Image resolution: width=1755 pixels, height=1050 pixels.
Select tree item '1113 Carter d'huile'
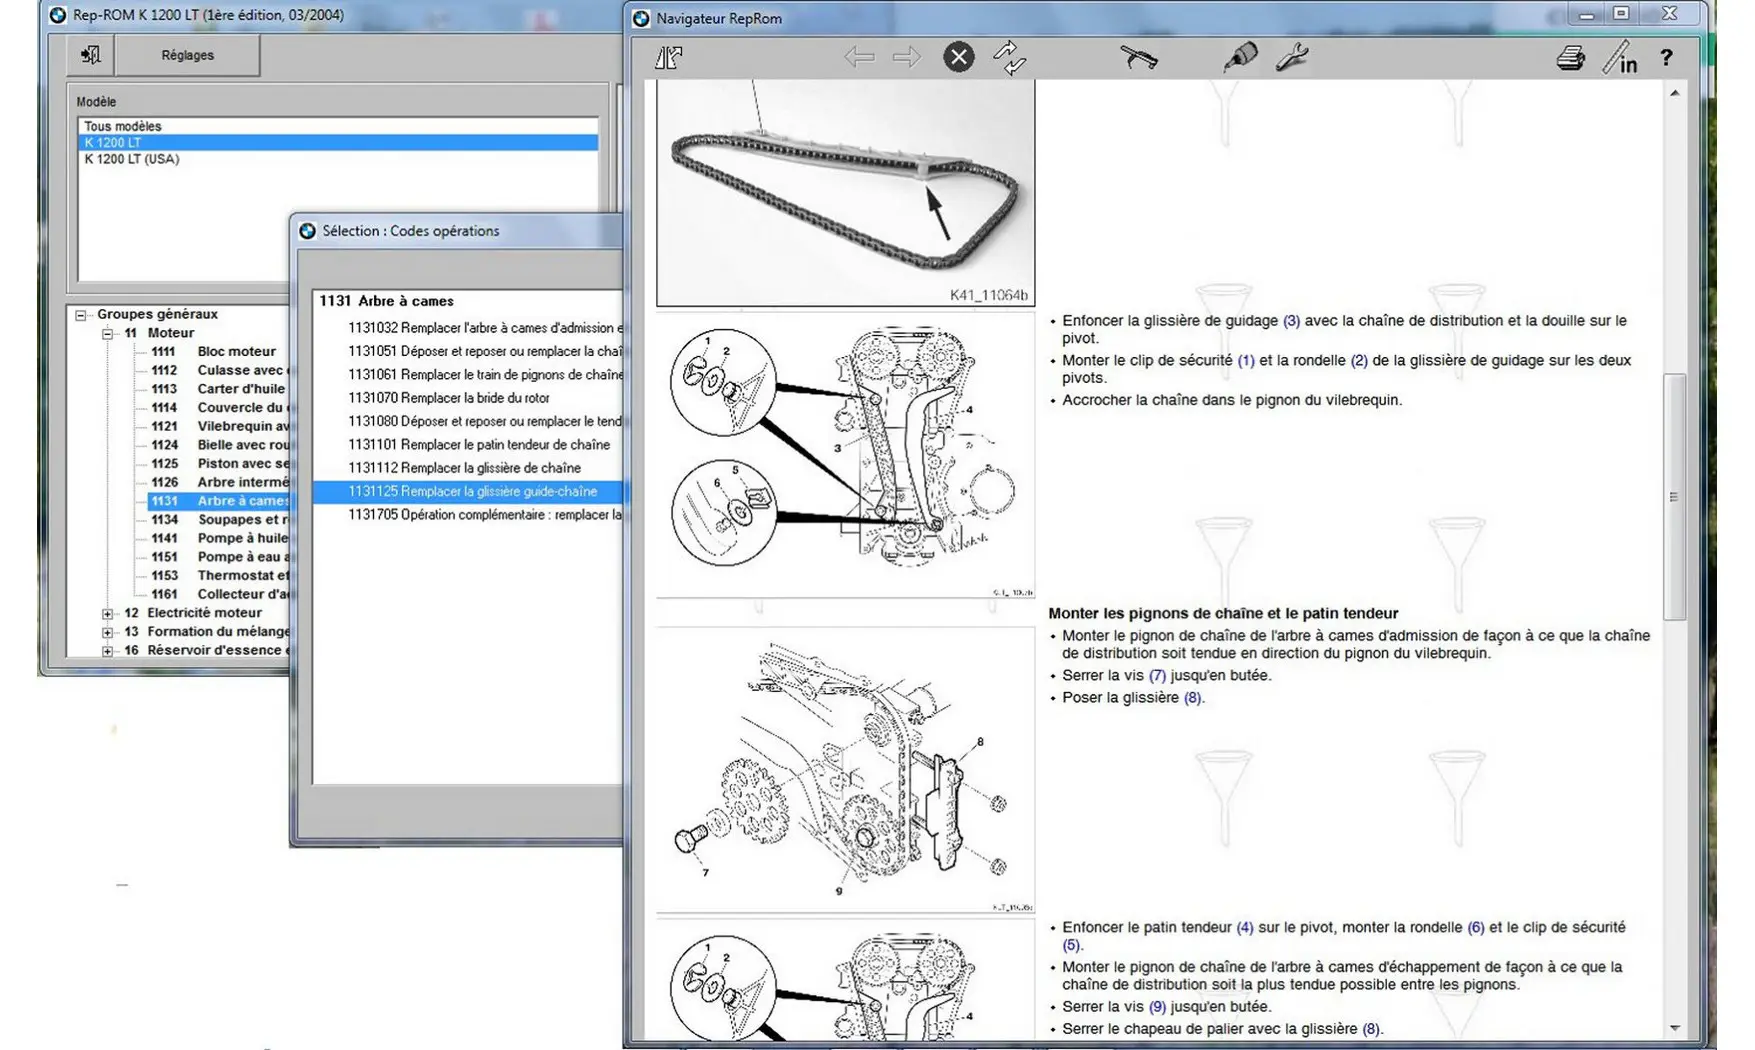point(218,389)
